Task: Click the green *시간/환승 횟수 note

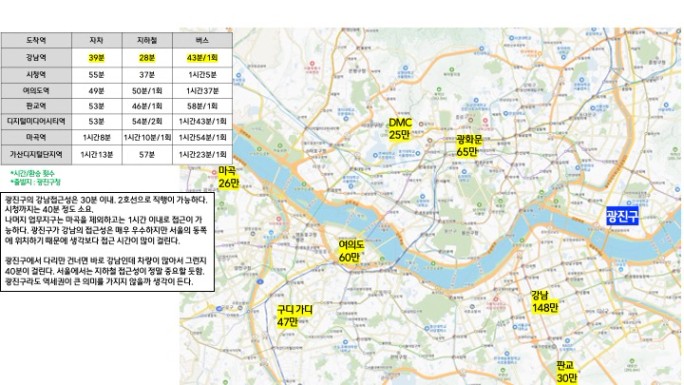Action: tap(33, 173)
